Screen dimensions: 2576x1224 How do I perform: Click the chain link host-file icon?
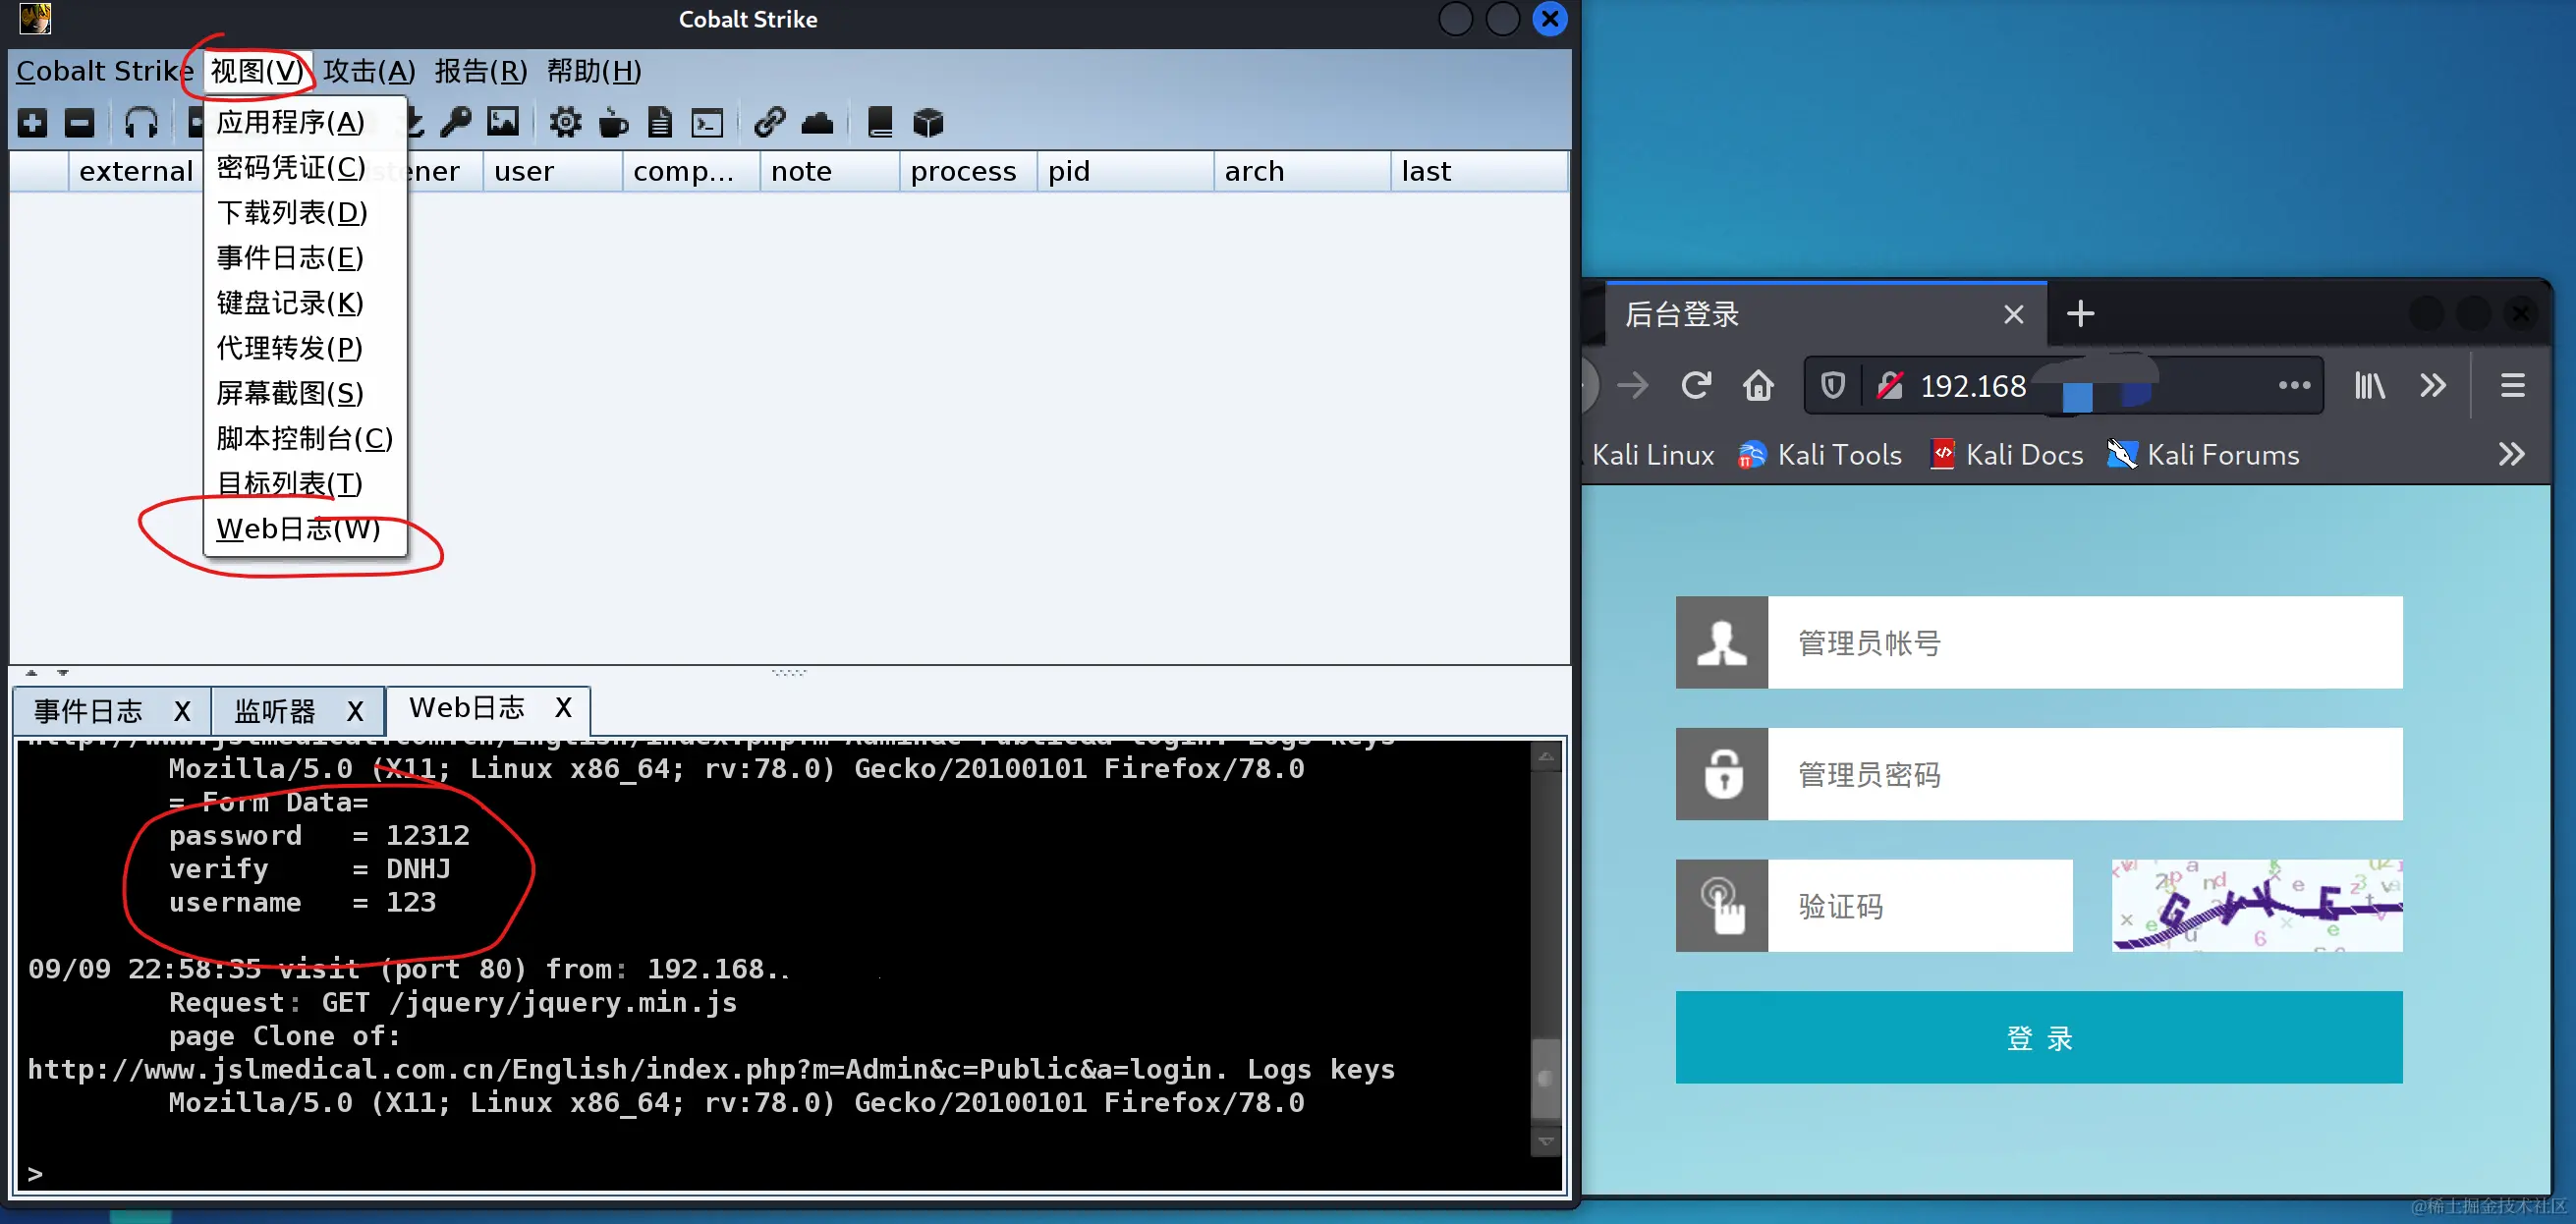[x=769, y=122]
